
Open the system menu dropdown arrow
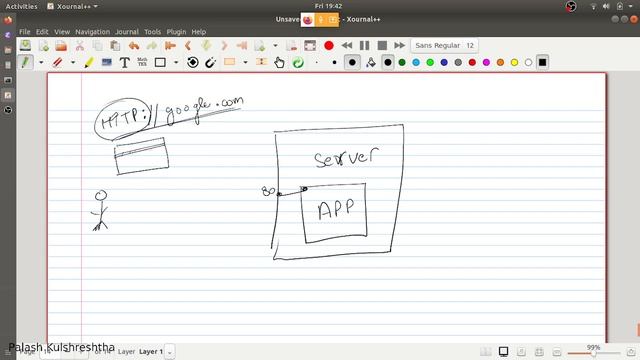(x=630, y=6)
